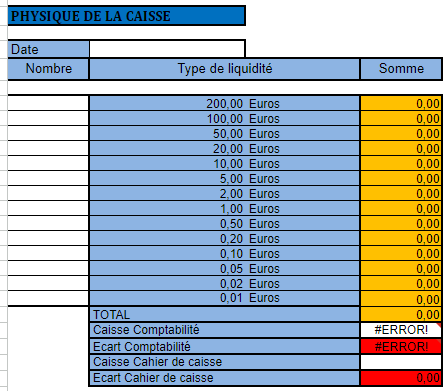
Task: Select the Nombre cell for 0,01 Euros
Action: pos(48,298)
